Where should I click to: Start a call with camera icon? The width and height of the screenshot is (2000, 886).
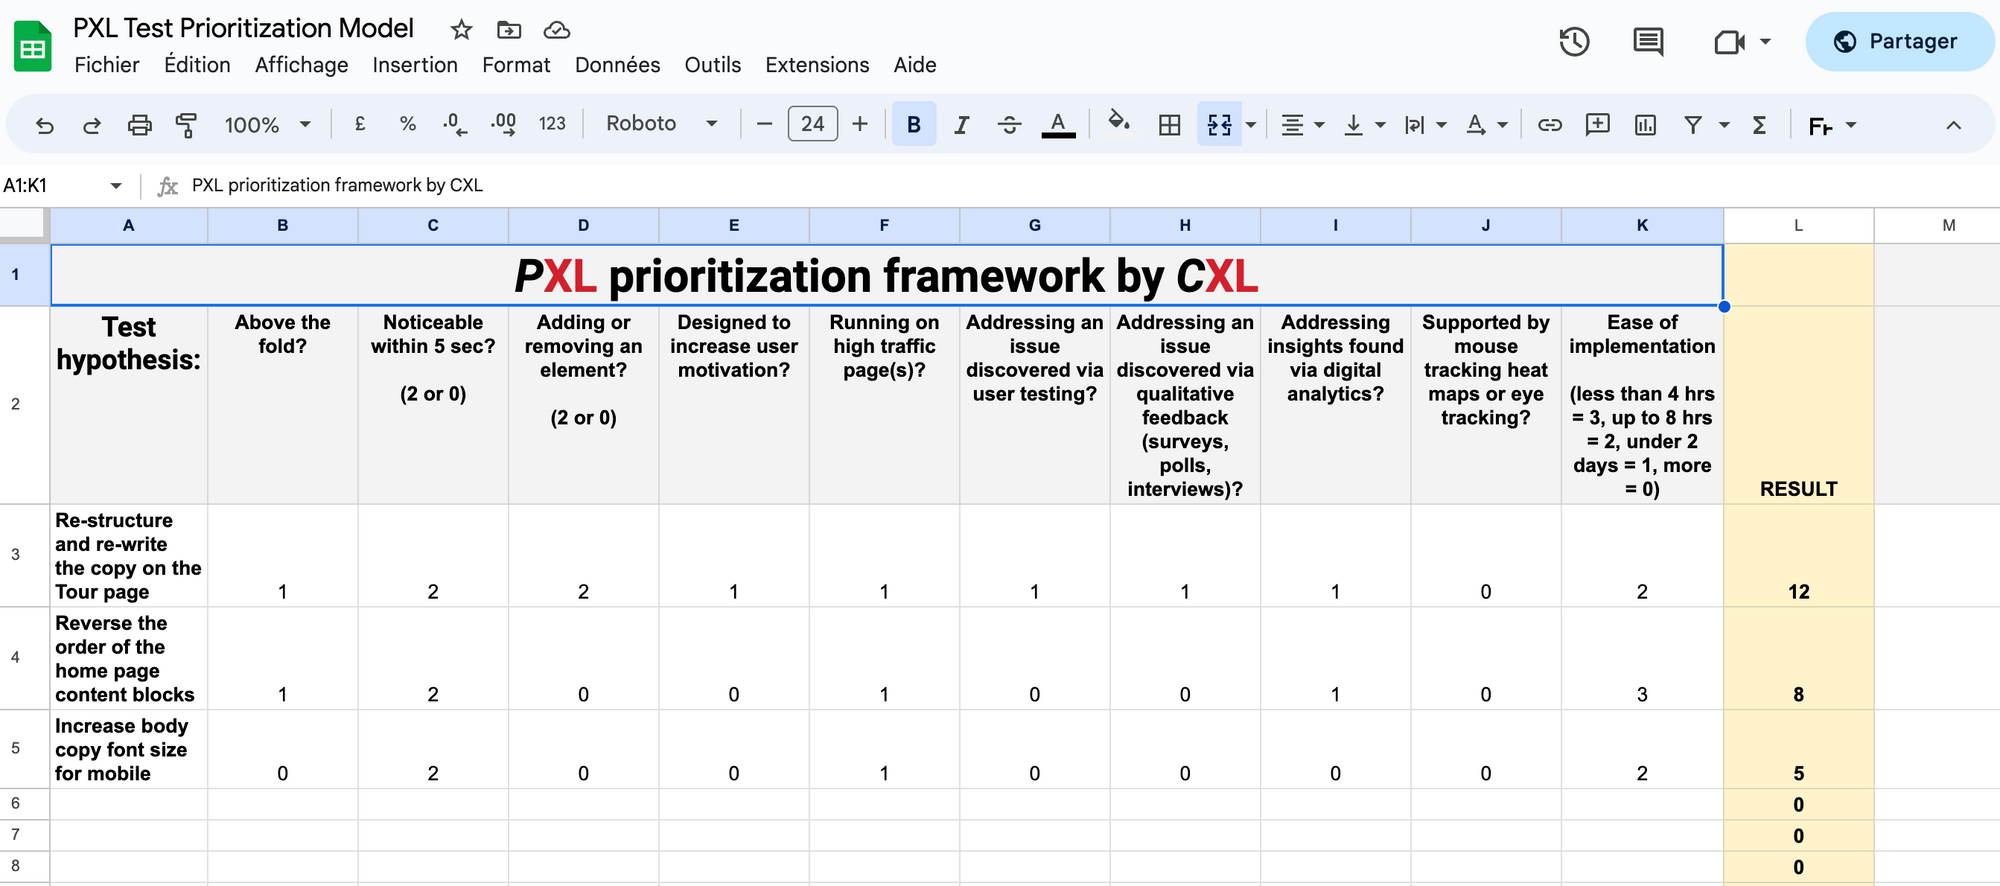(x=1729, y=42)
